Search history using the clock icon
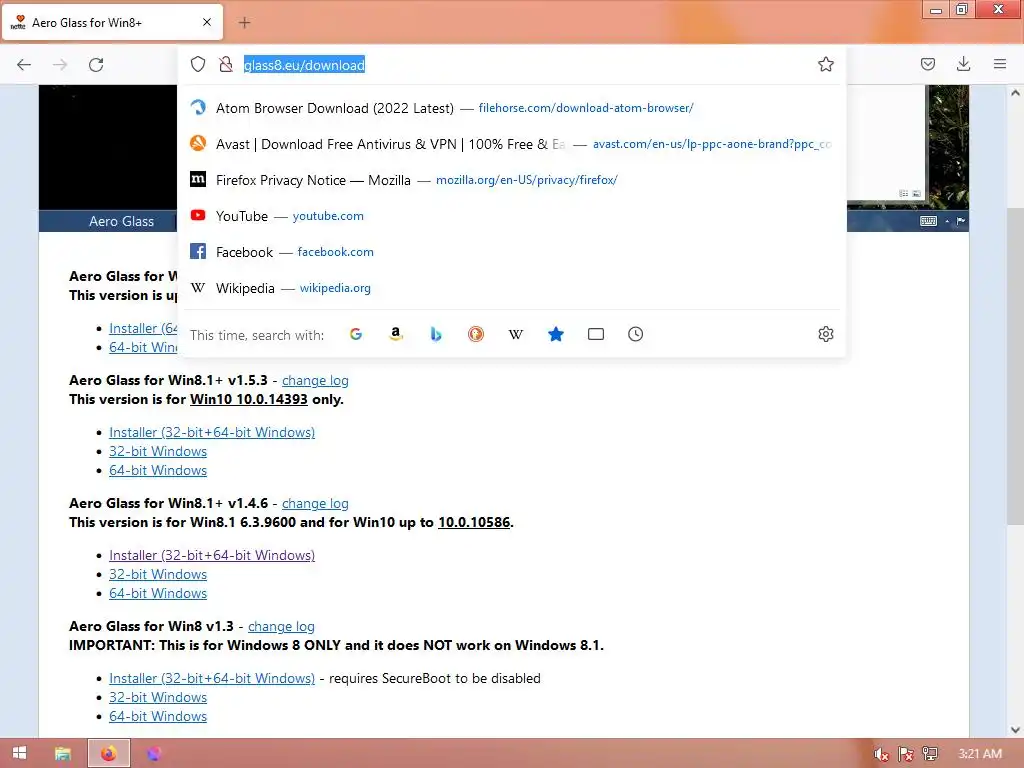The image size is (1024, 768). (x=635, y=334)
